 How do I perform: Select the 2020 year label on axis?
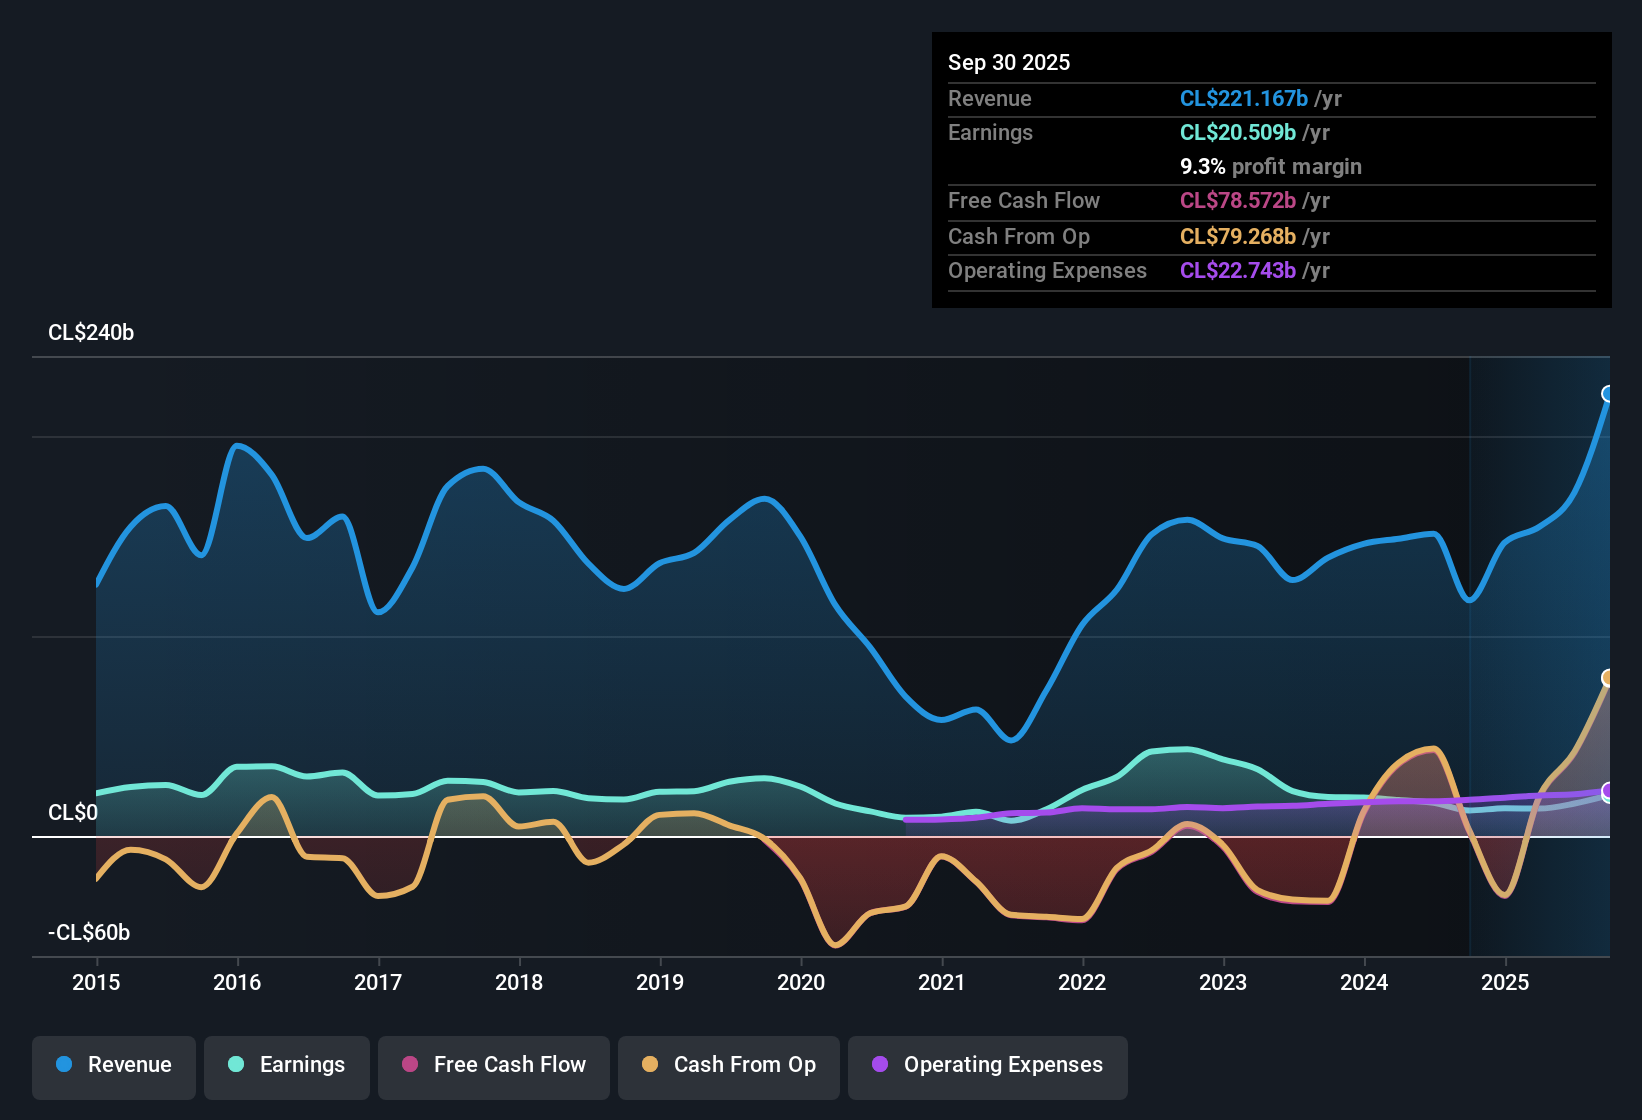tap(800, 983)
